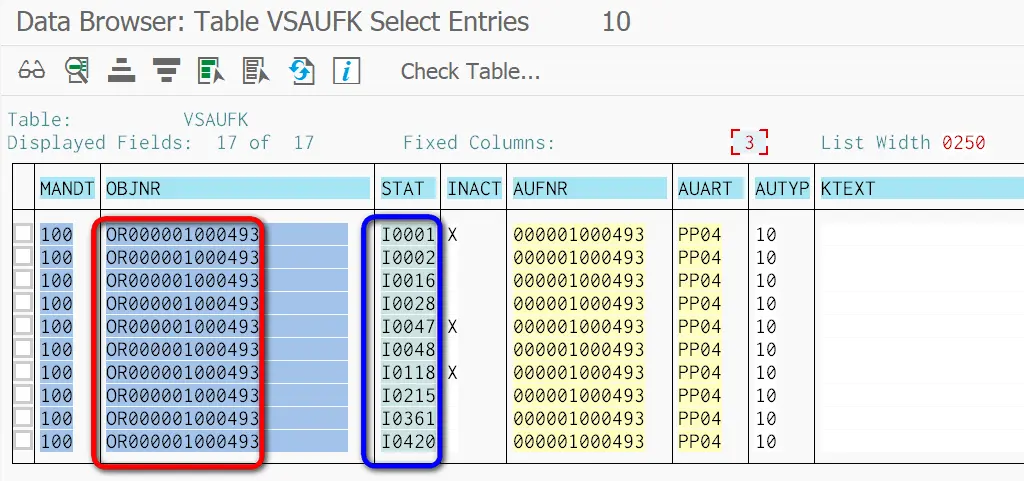Select the OBJNR column header

[238, 189]
